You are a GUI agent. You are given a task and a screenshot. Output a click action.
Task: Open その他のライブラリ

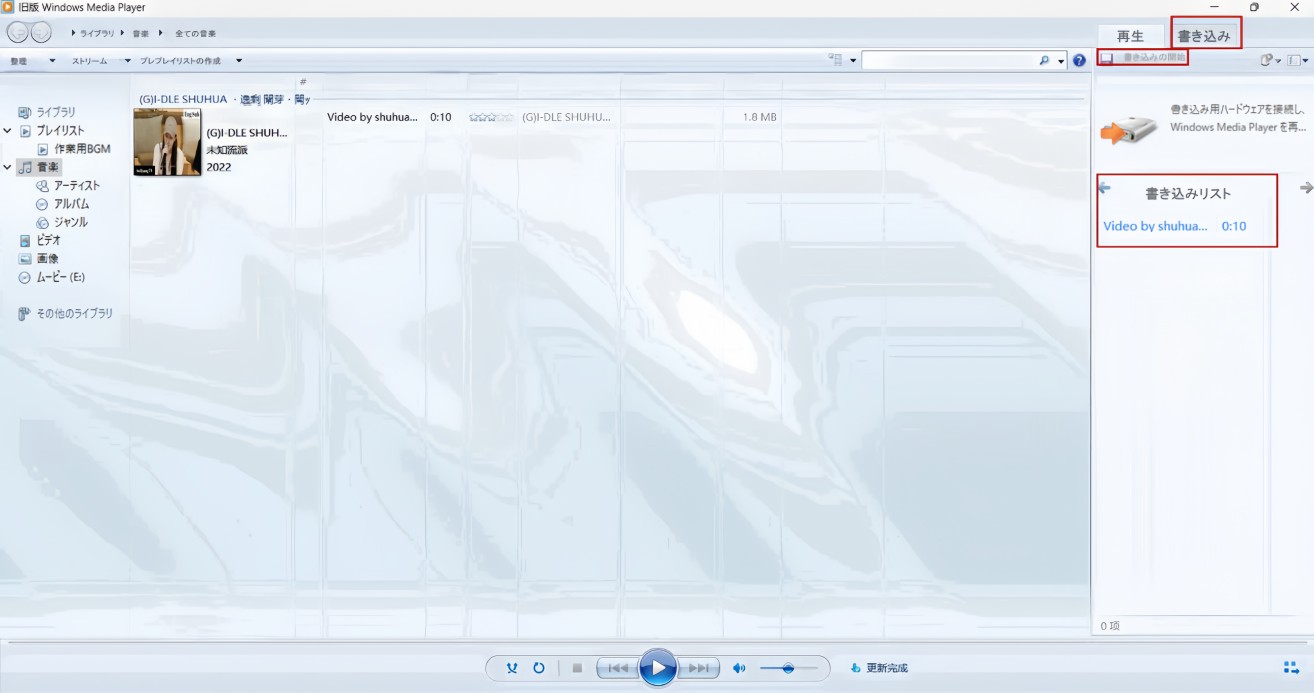point(74,313)
